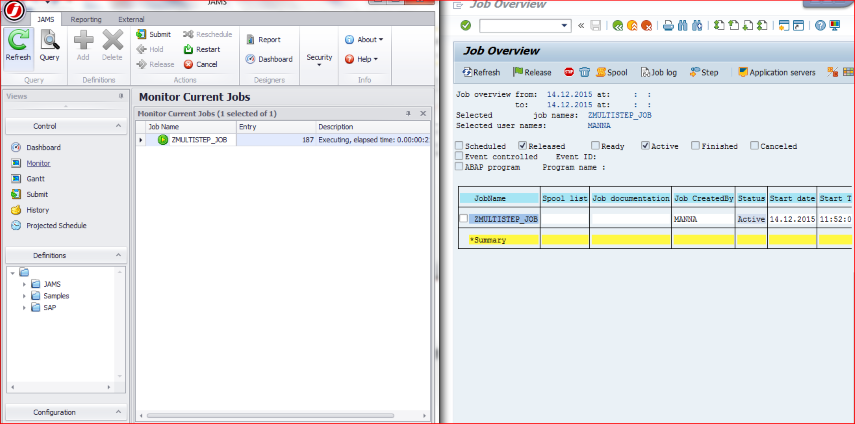The height and width of the screenshot is (424, 855).
Task: Click the JAMS application logo button
Action: point(15,11)
